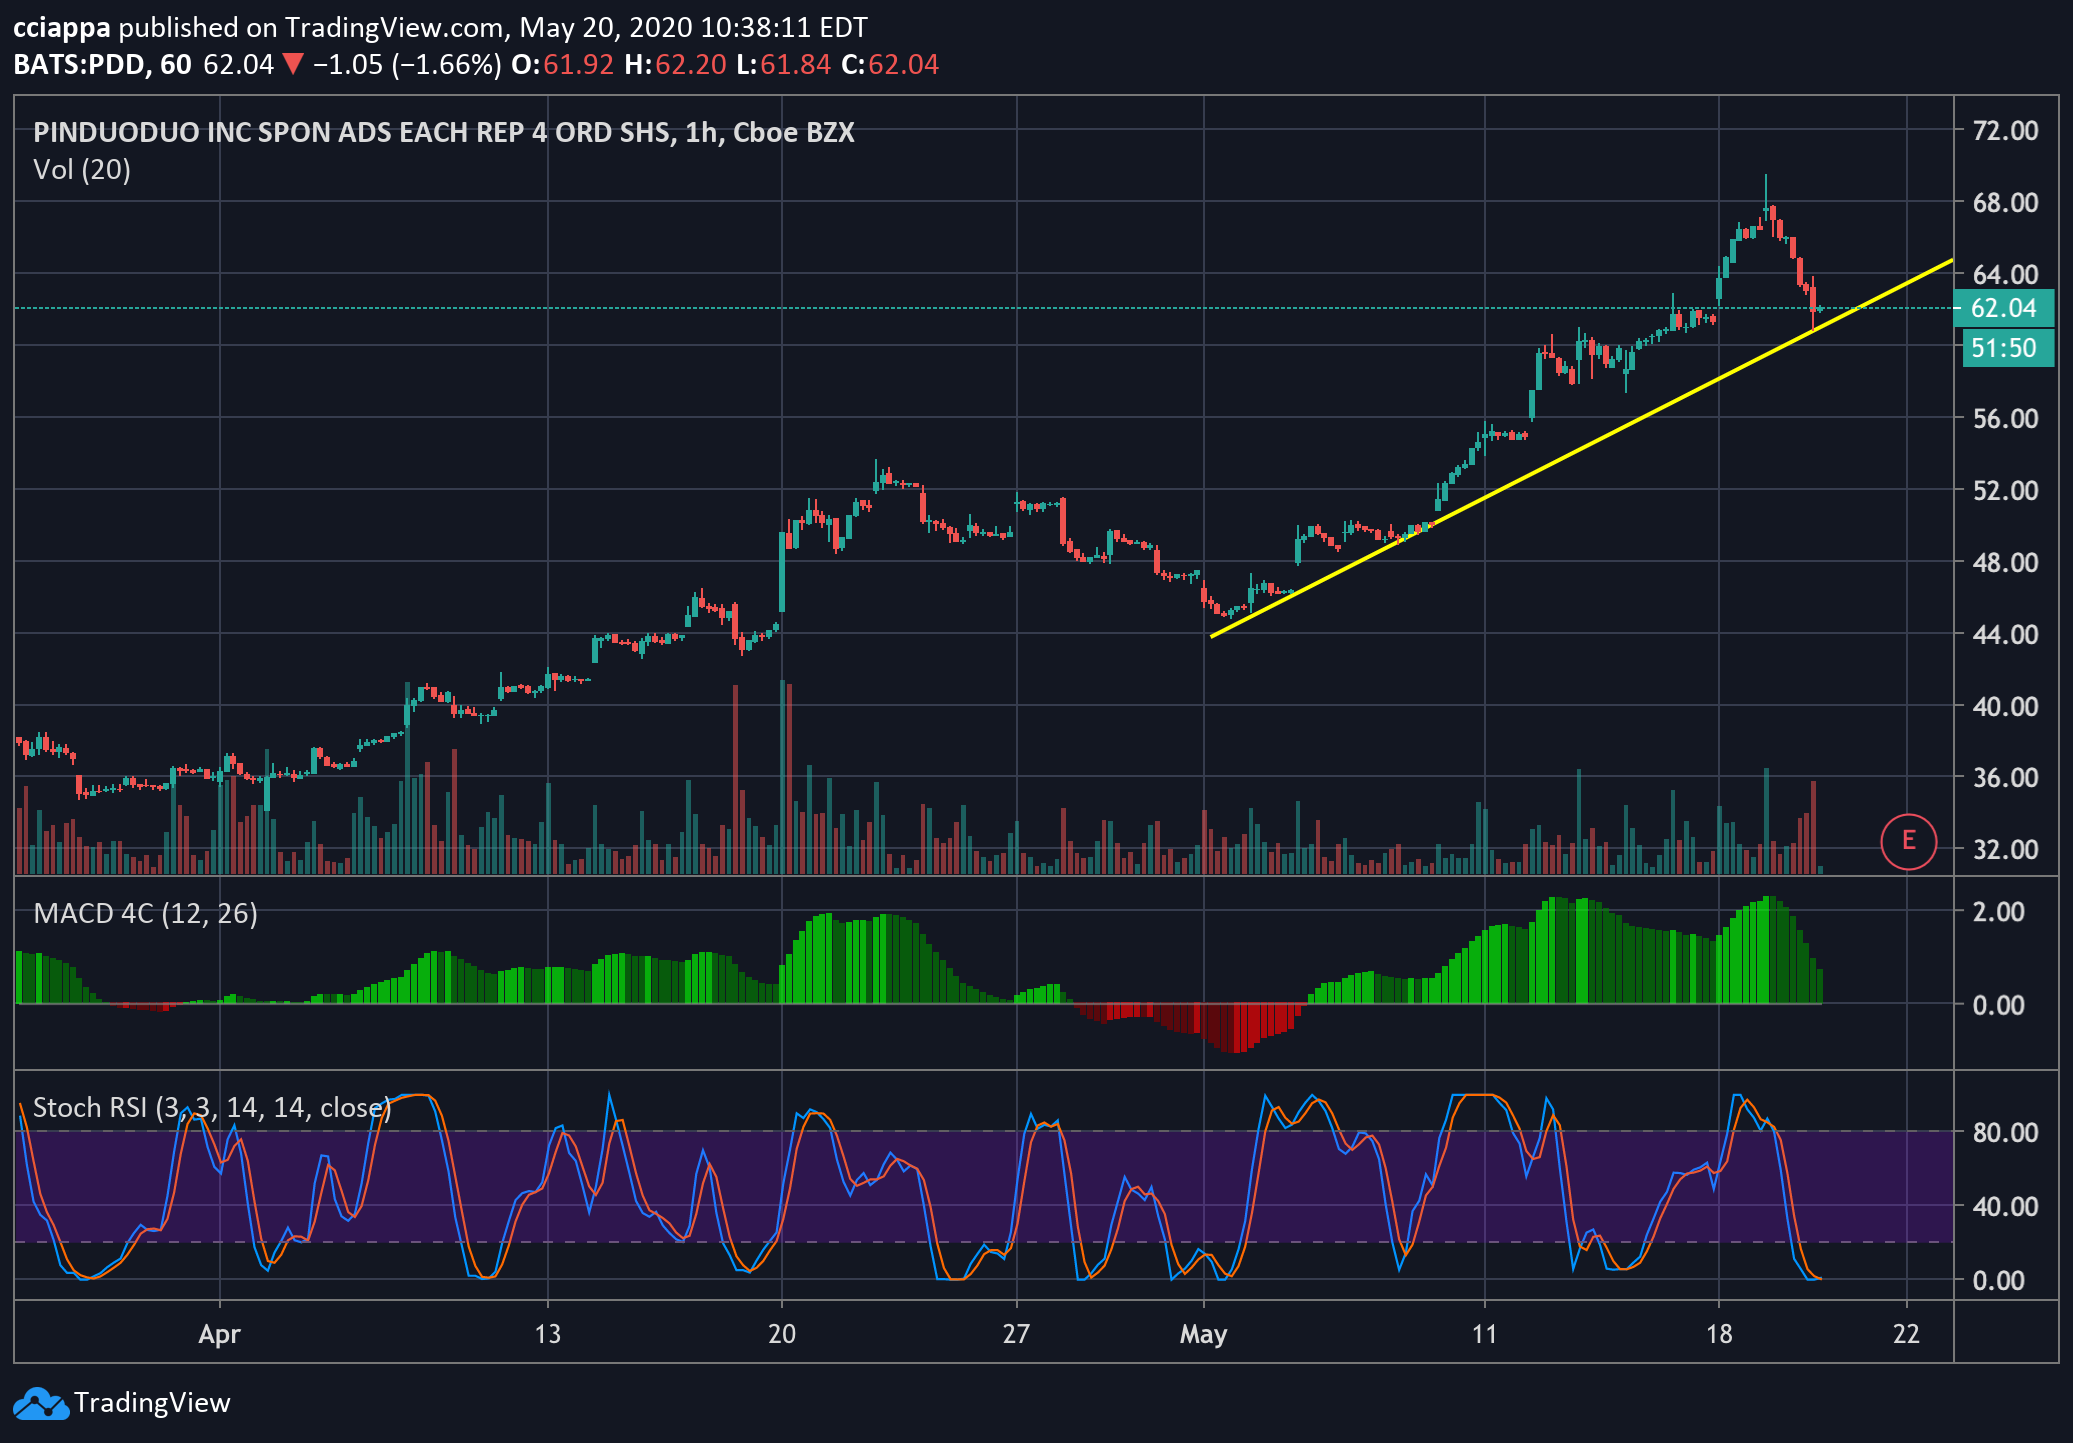Click the −1.05 (−1.66%) change text
Screen dimensions: 2073x1443
407,65
